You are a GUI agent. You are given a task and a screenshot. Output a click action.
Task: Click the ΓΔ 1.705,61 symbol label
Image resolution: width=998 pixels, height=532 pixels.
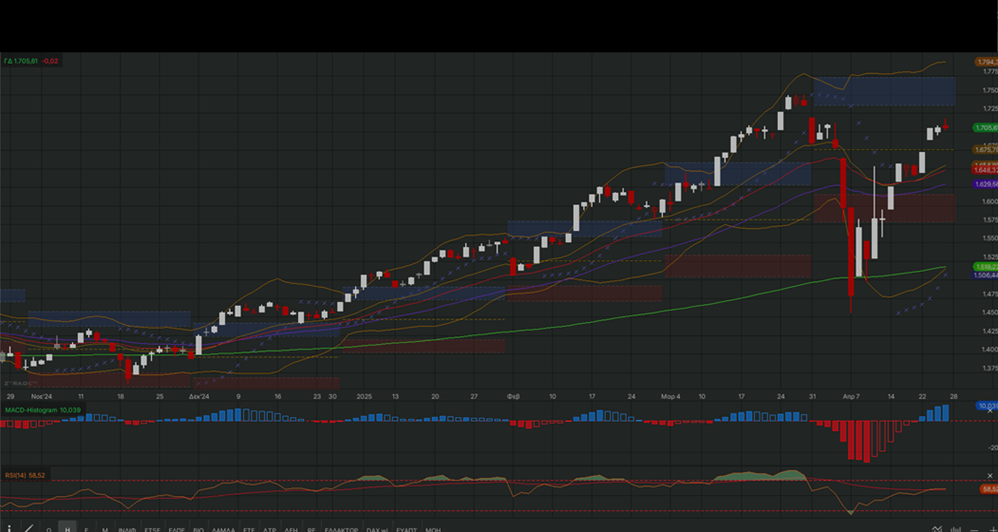[21, 61]
